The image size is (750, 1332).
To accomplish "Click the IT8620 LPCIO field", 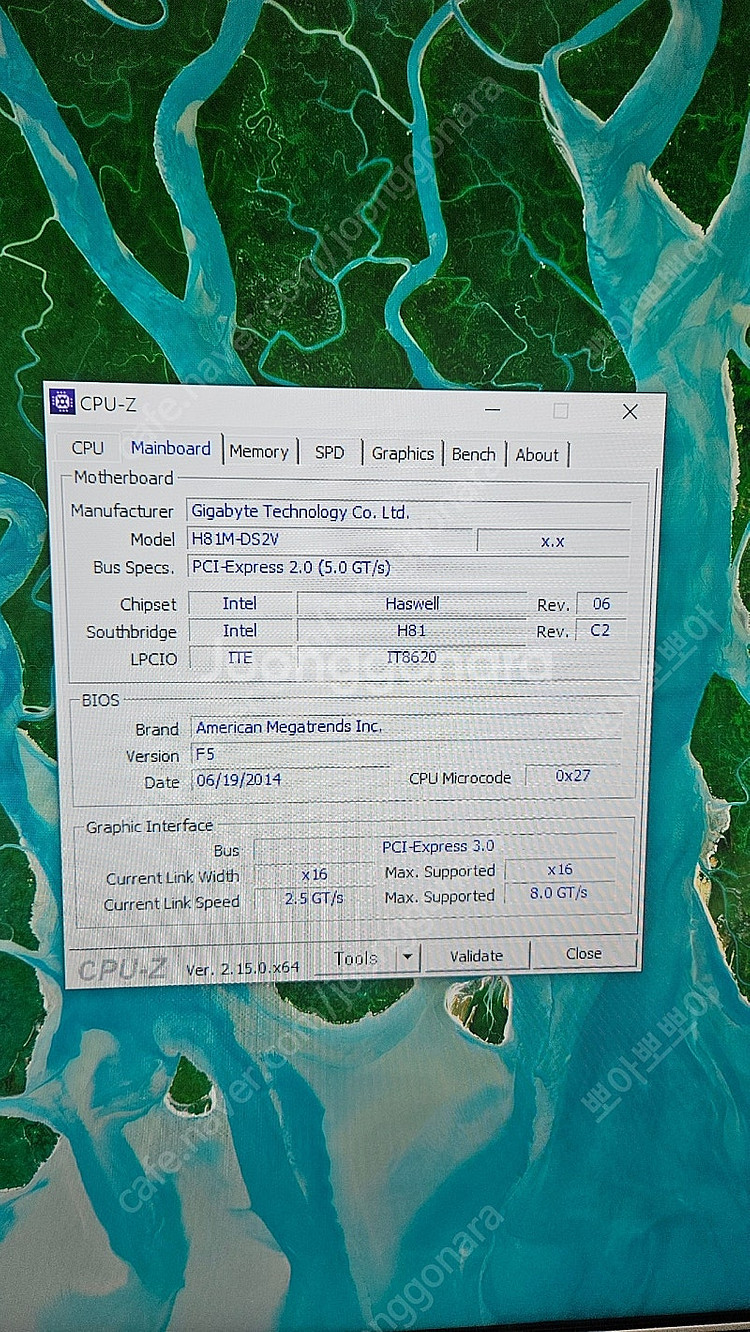I will (x=412, y=657).
